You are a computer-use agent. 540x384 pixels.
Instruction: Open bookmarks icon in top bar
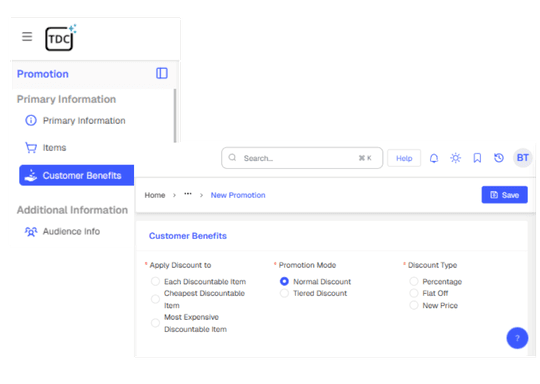click(x=477, y=158)
